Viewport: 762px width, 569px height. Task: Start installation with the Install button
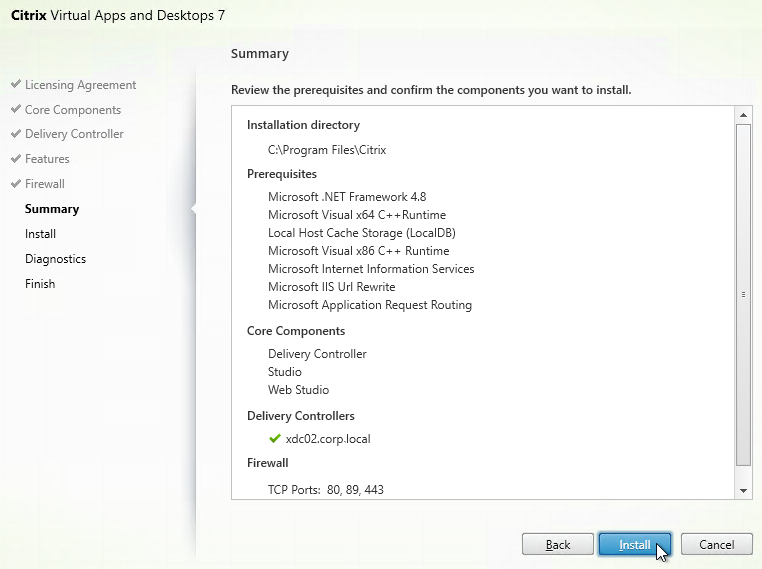click(x=635, y=544)
